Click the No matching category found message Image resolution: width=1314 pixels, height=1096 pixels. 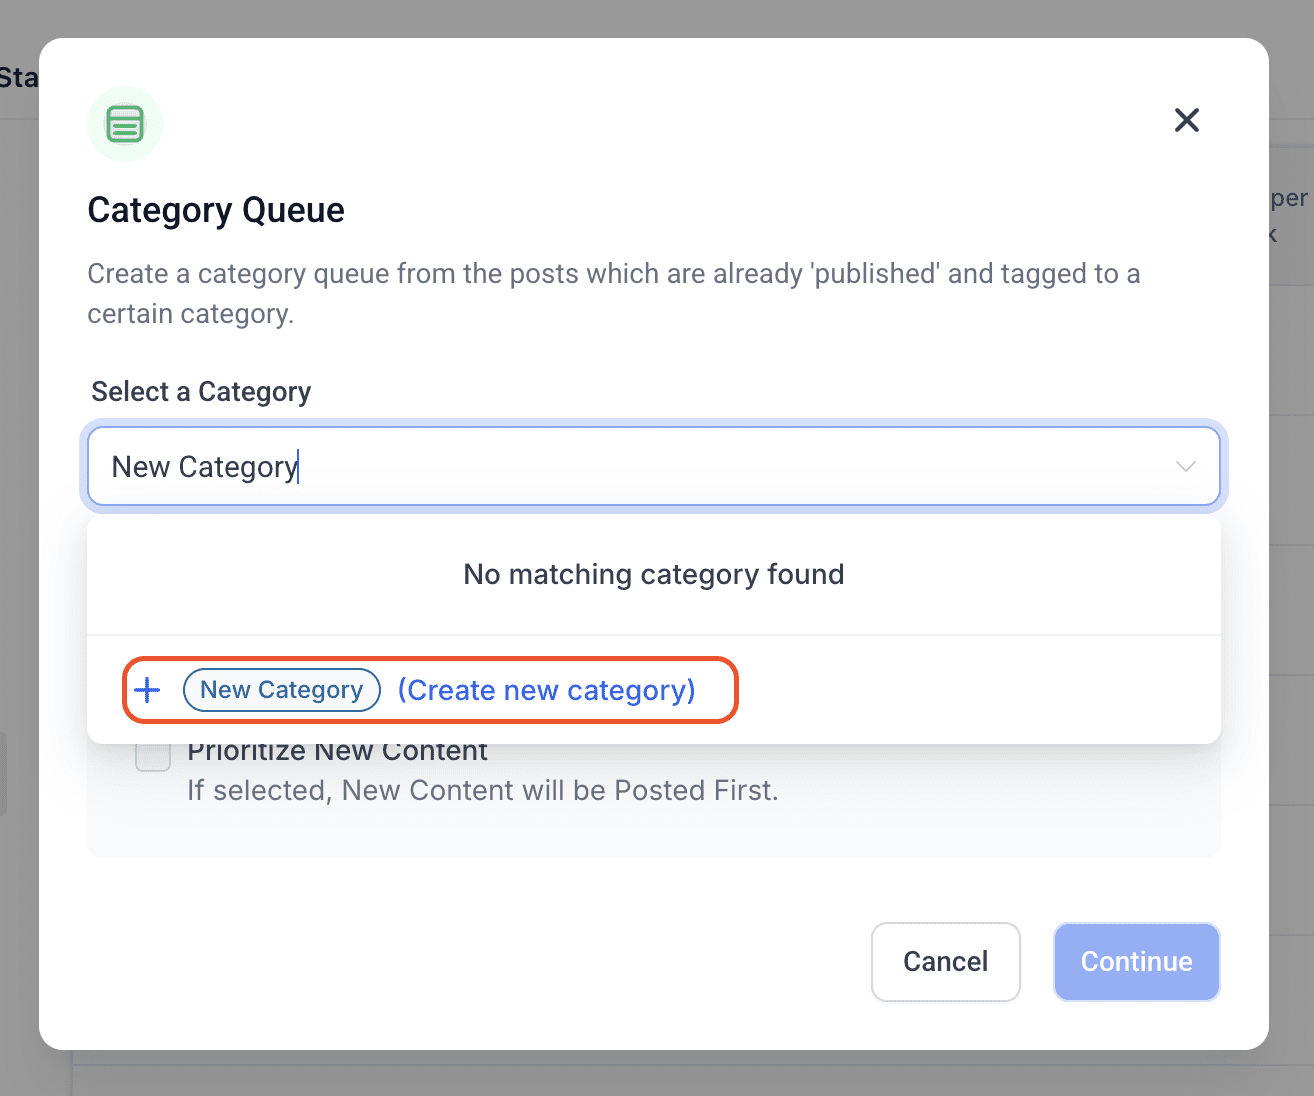654,574
